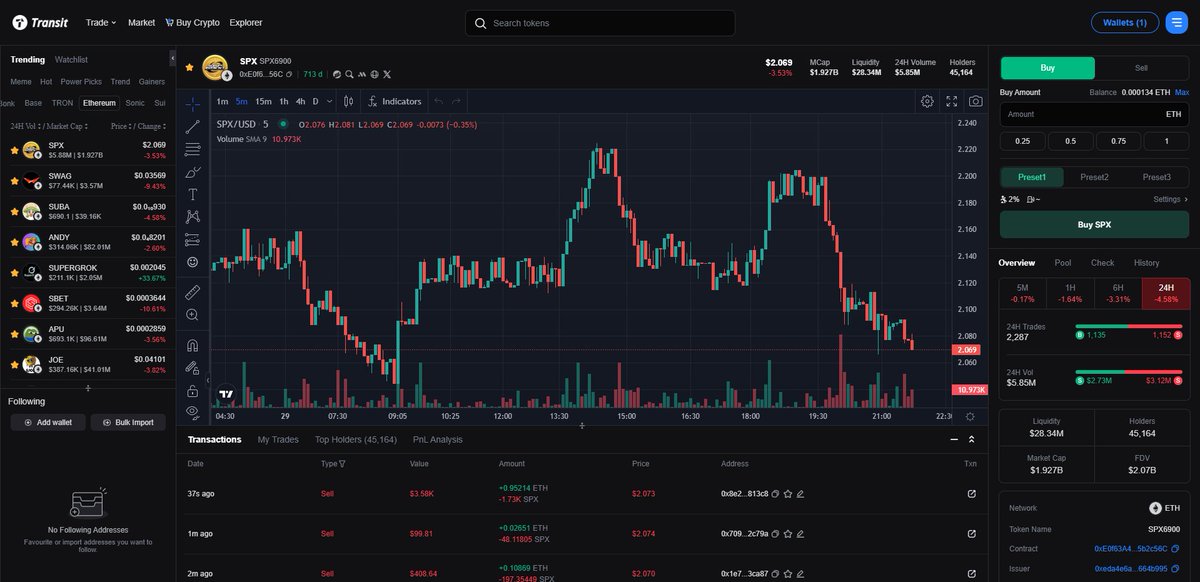Click the Buy SPX button

tap(1095, 225)
